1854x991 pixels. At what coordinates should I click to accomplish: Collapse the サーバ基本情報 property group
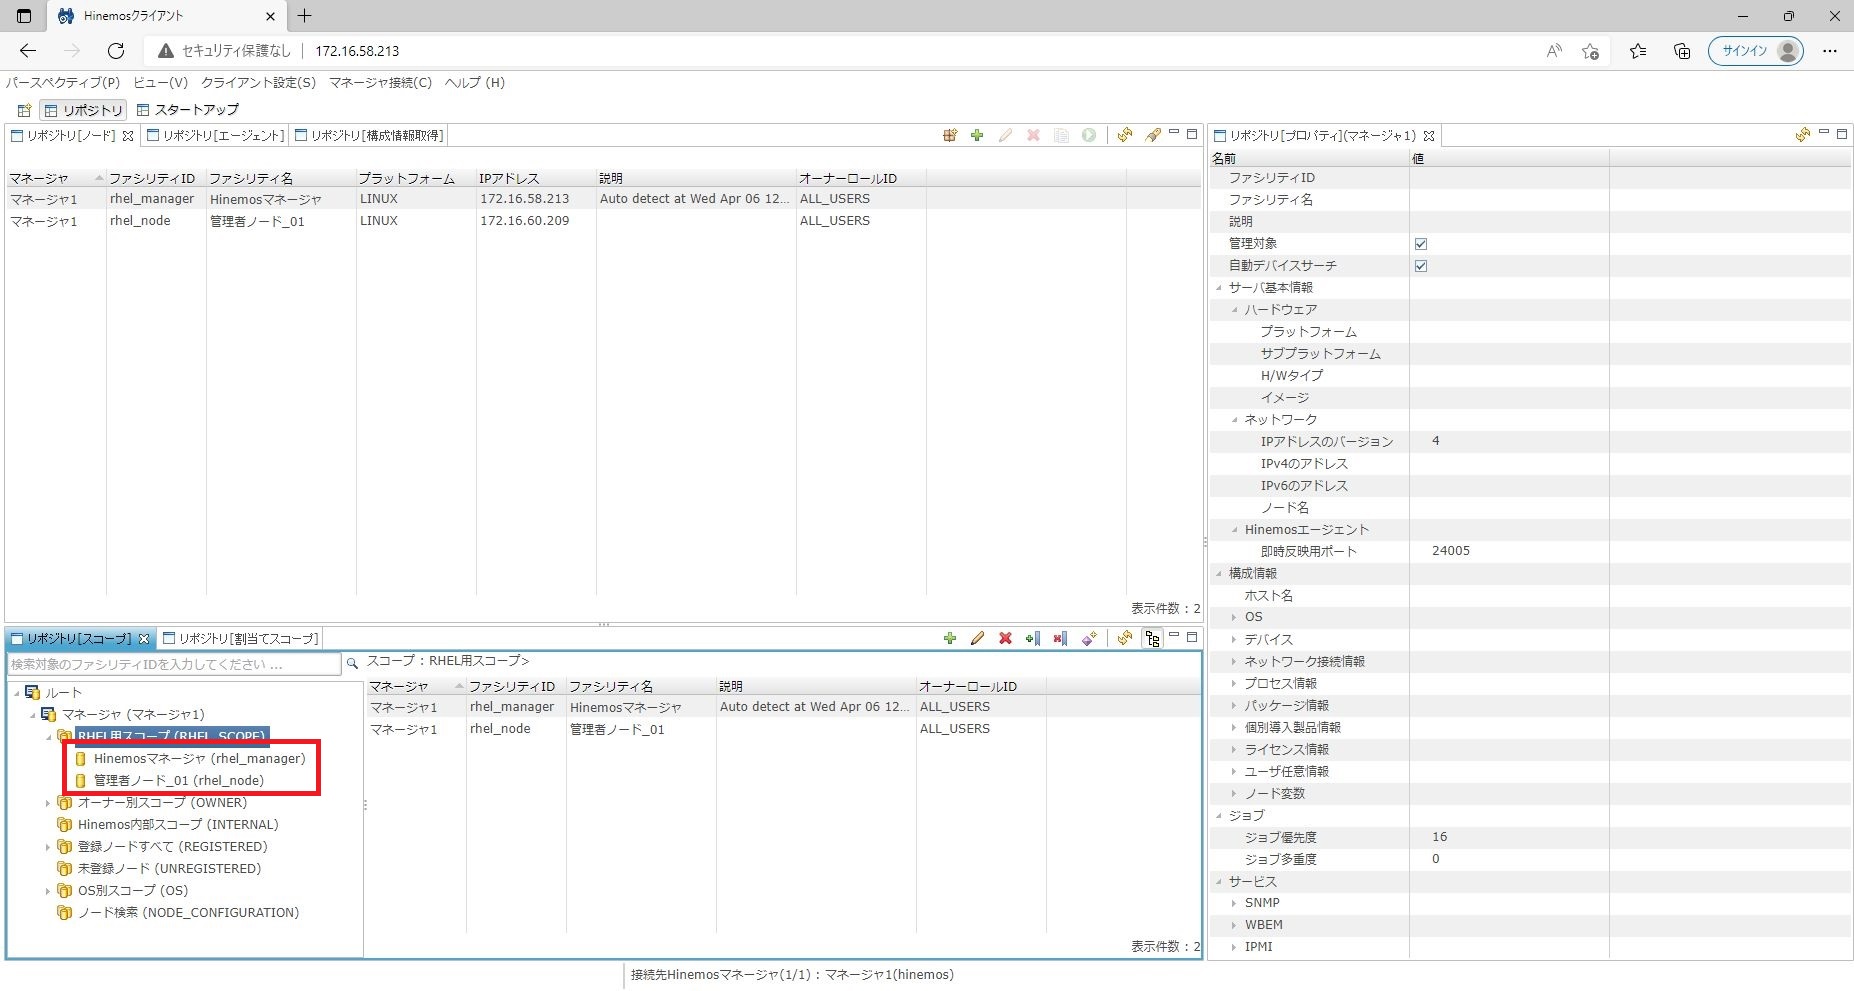click(x=1219, y=288)
